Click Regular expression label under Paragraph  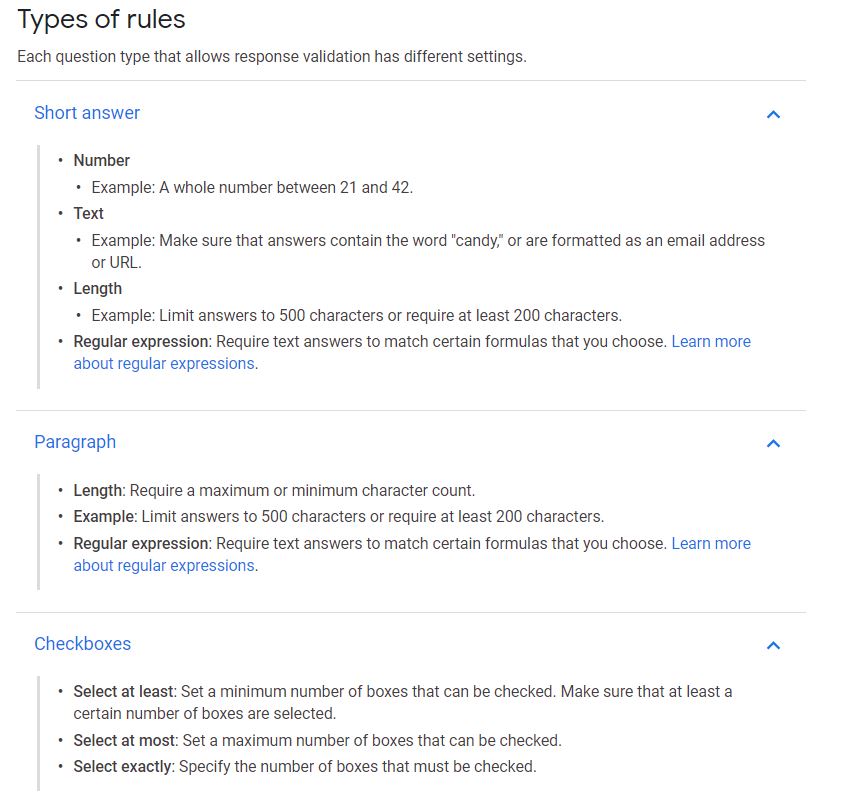click(141, 544)
